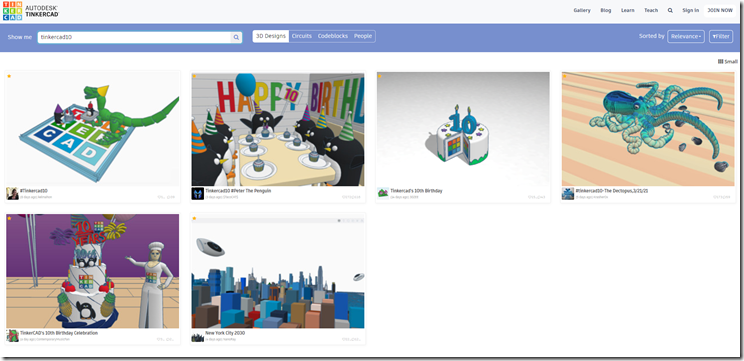Open the blue octopus Dectopus thumbnail
Screen dimensions: 744x361
coord(648,129)
